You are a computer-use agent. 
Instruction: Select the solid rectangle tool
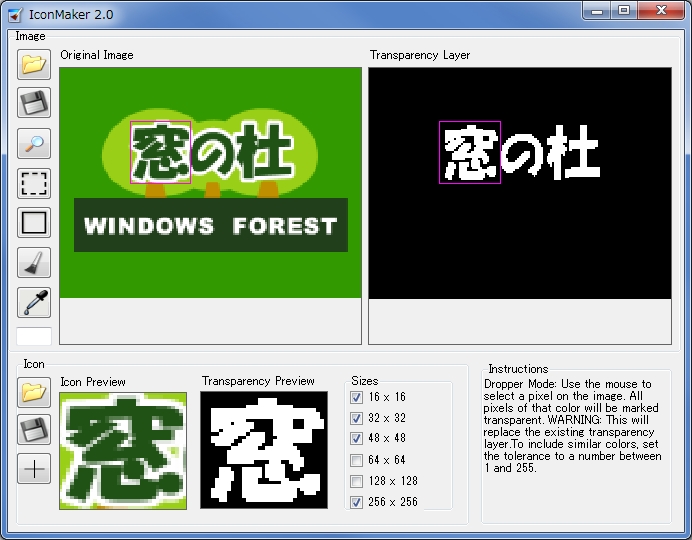coord(34,222)
